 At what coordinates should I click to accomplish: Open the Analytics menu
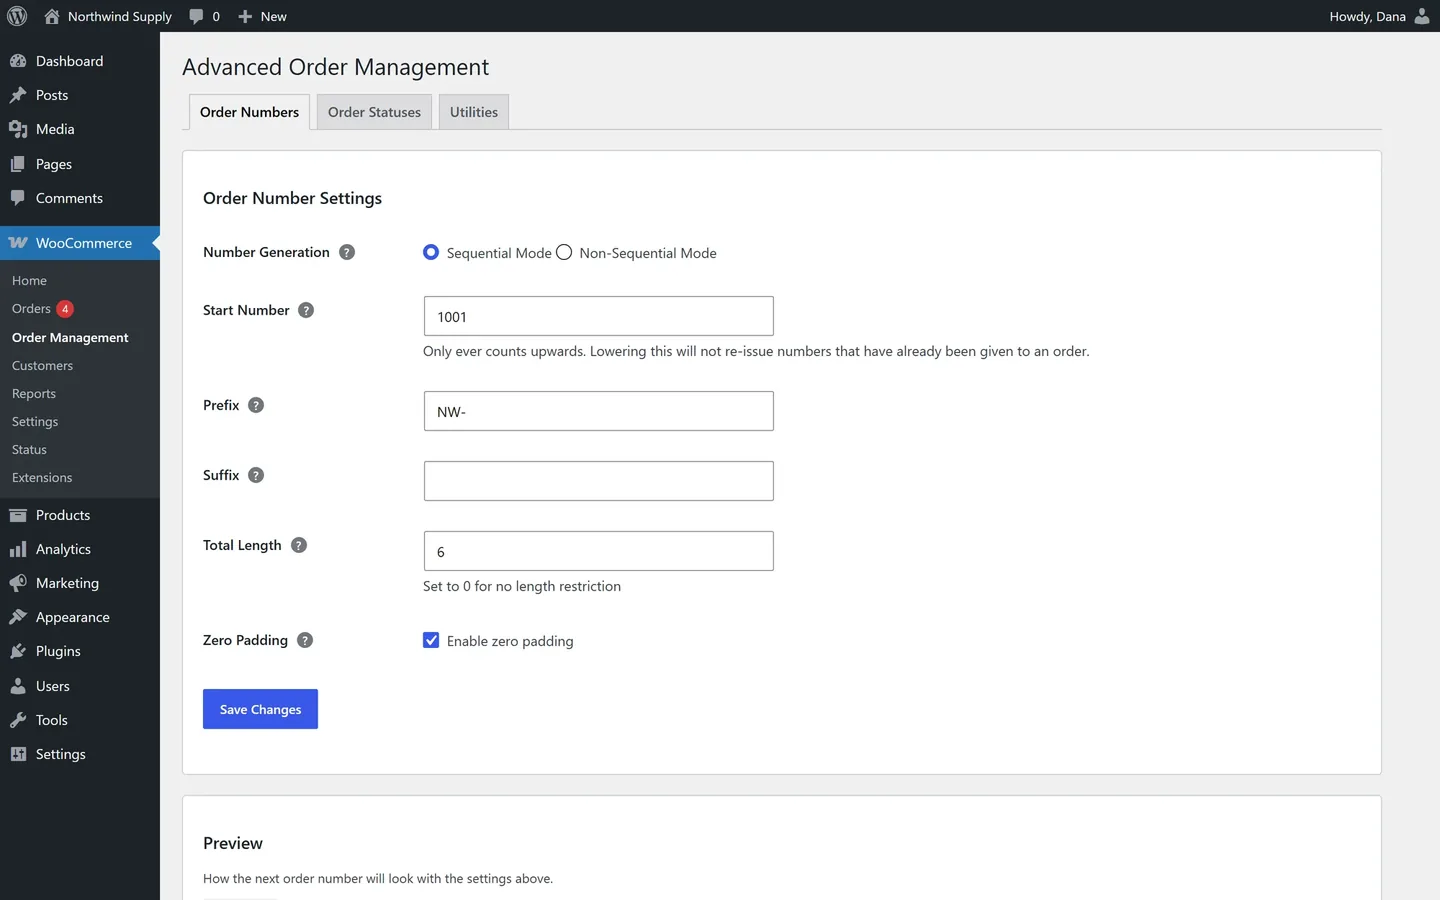click(x=80, y=549)
